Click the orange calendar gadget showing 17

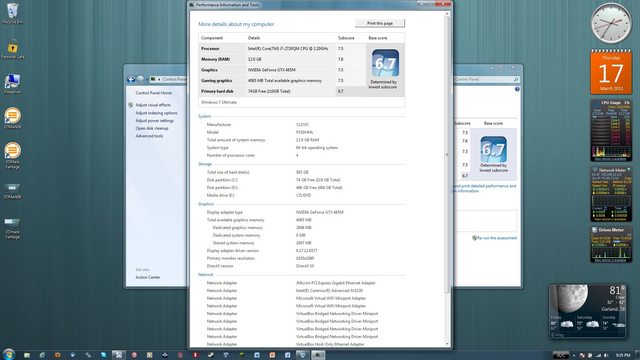(611, 72)
